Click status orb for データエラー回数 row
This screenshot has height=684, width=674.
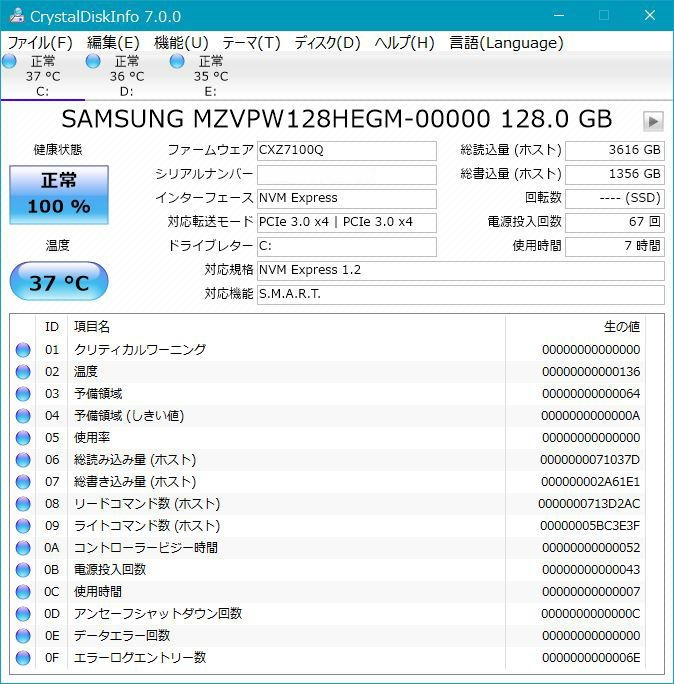(x=23, y=636)
